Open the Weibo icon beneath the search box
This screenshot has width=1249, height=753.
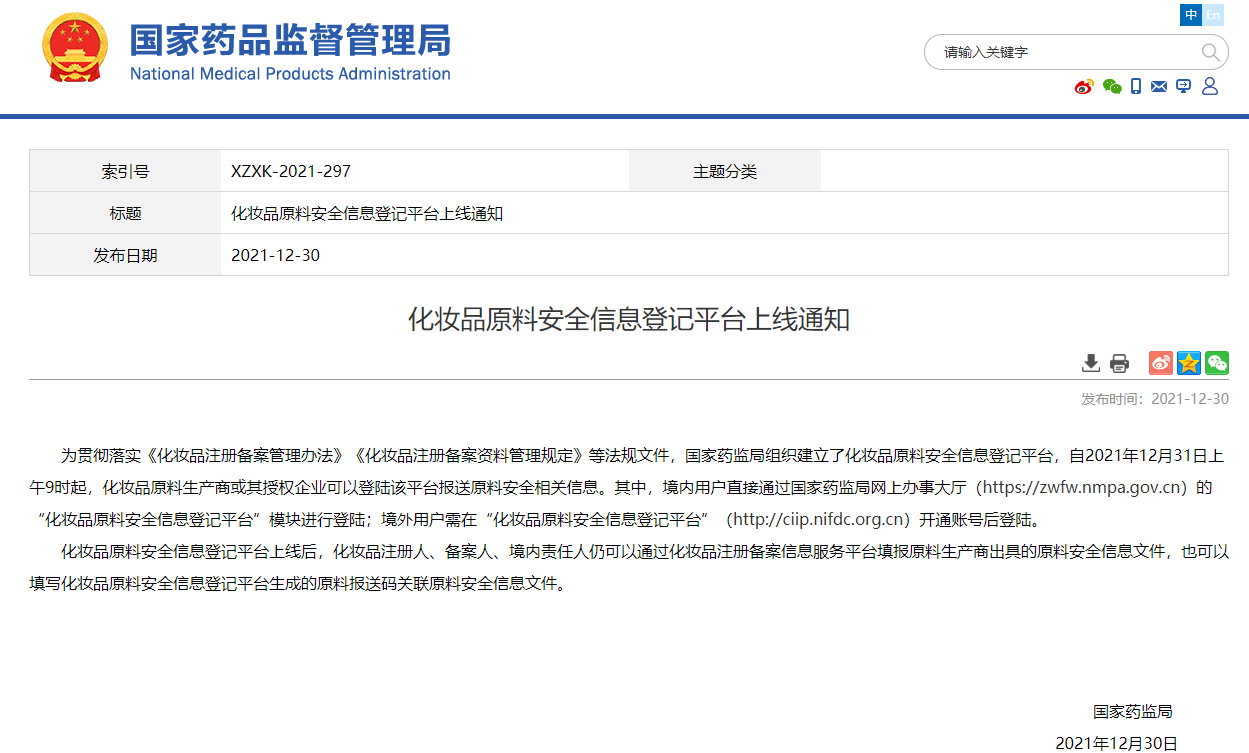pos(1084,87)
